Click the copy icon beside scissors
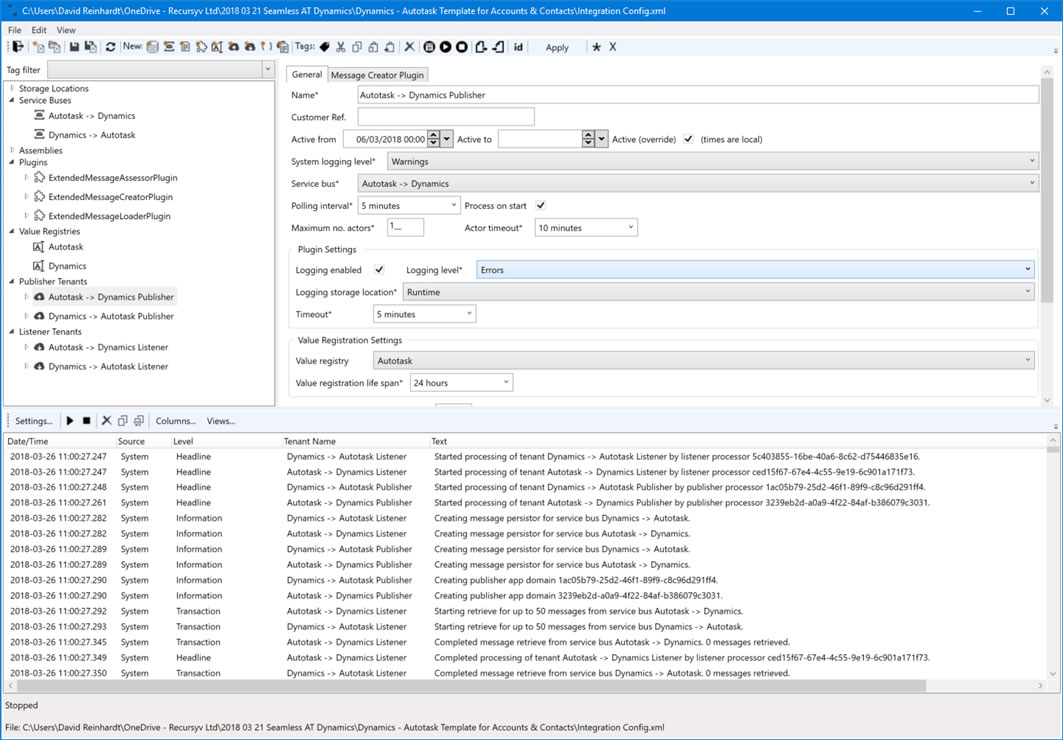Image resolution: width=1063 pixels, height=740 pixels. (357, 47)
